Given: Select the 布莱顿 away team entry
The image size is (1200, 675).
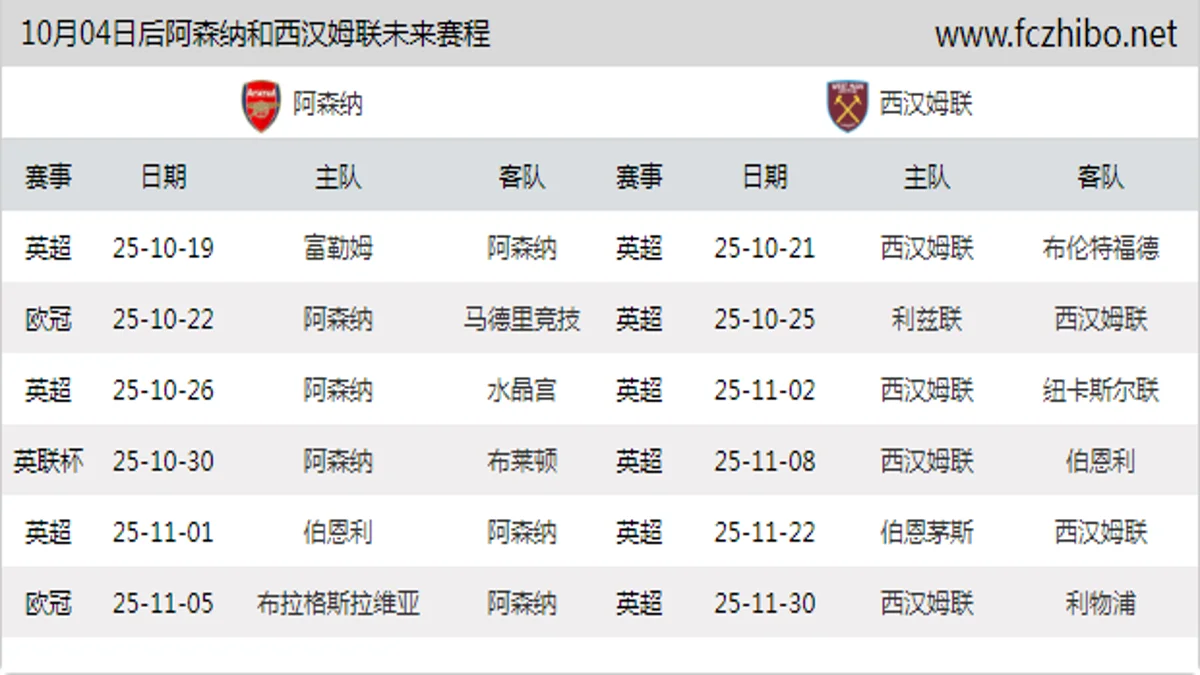Looking at the screenshot, I should pyautogui.click(x=521, y=461).
